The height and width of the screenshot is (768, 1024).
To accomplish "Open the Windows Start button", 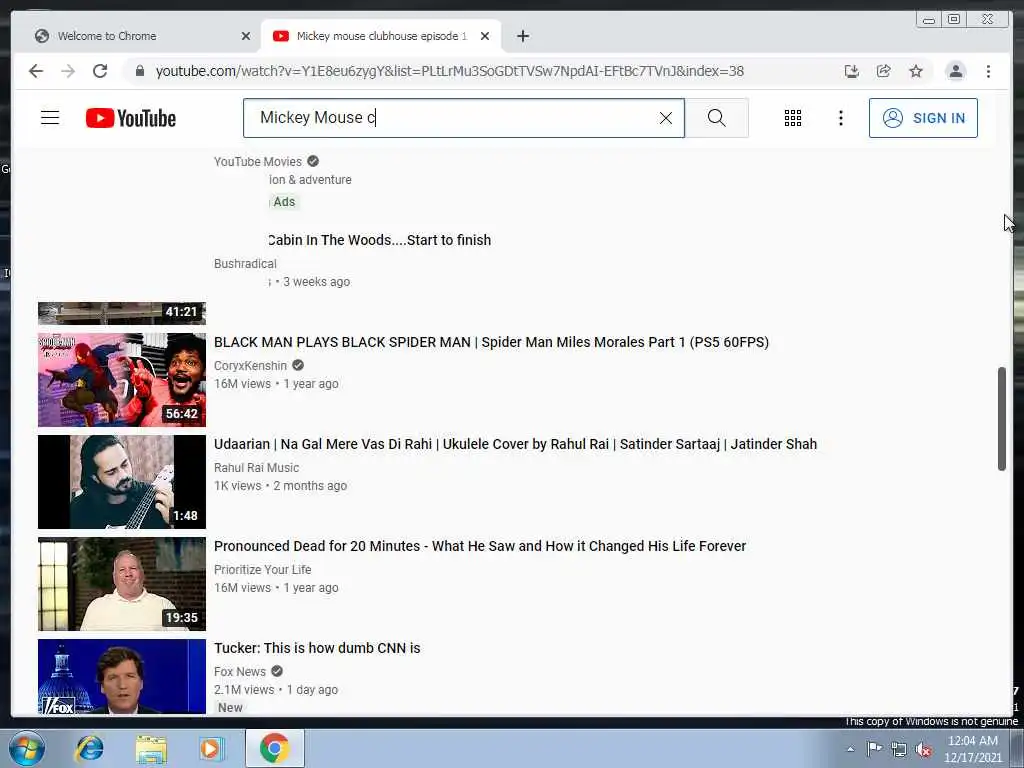I will tap(27, 748).
